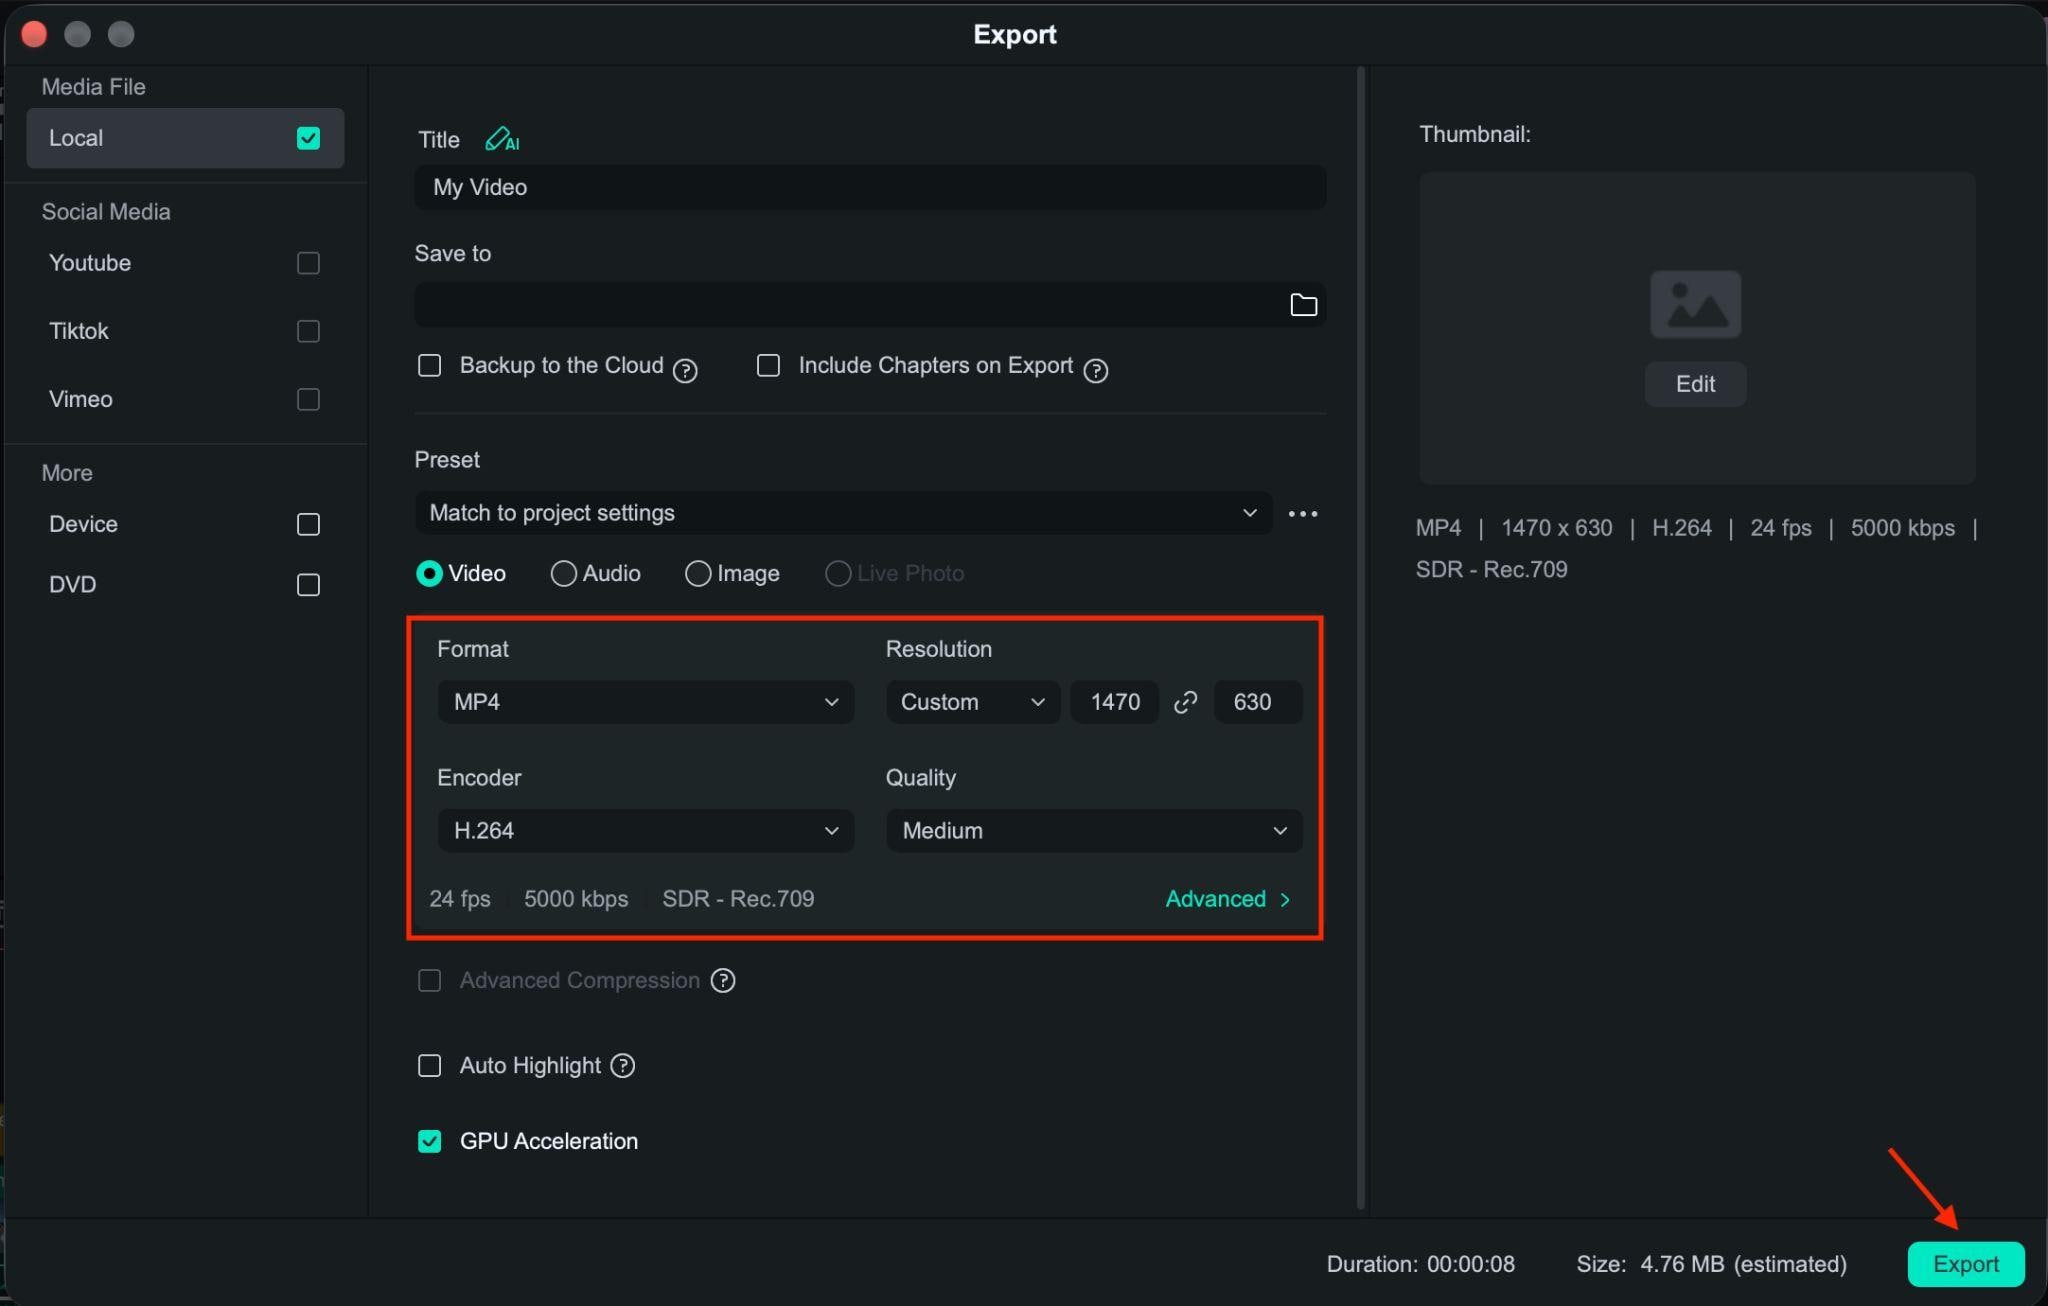2048x1306 pixels.
Task: Enable the Vimeo export checkbox
Action: pos(308,400)
